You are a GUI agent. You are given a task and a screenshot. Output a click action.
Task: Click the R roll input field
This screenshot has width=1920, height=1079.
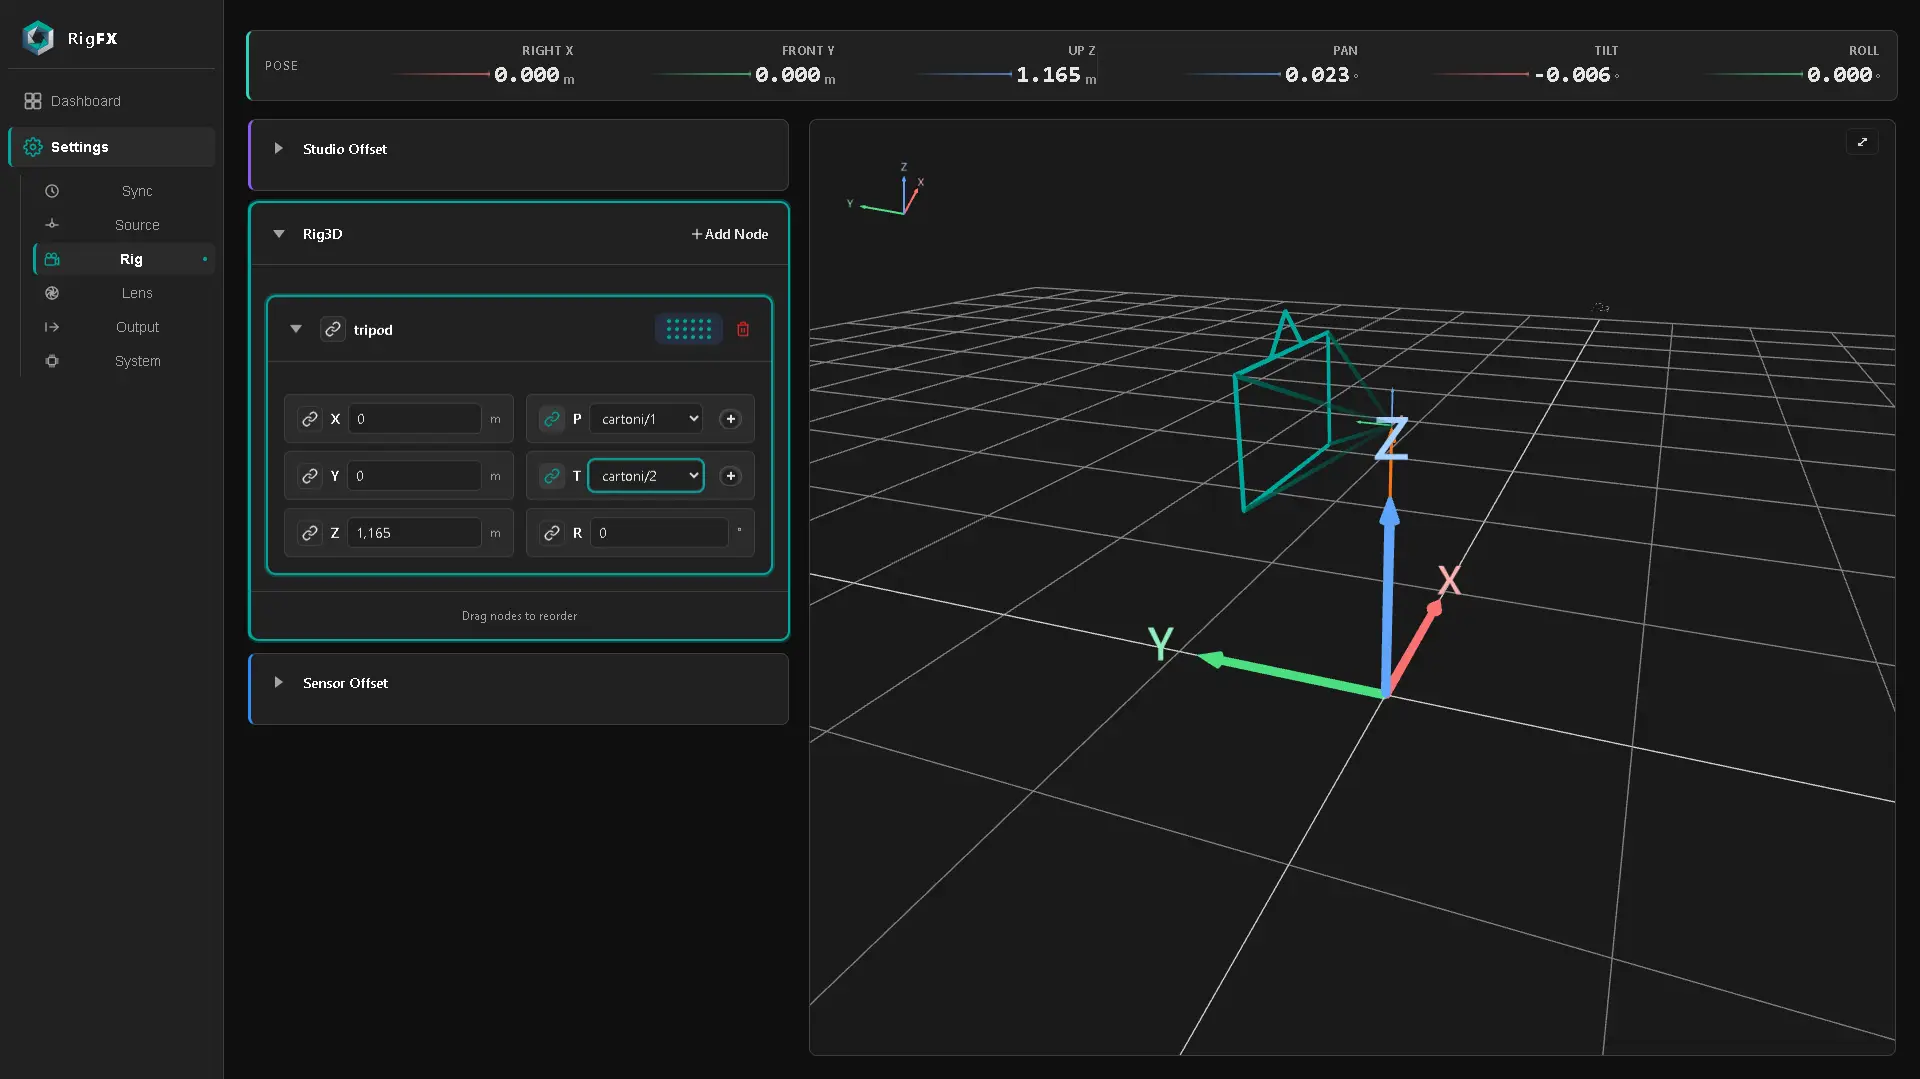tap(659, 533)
